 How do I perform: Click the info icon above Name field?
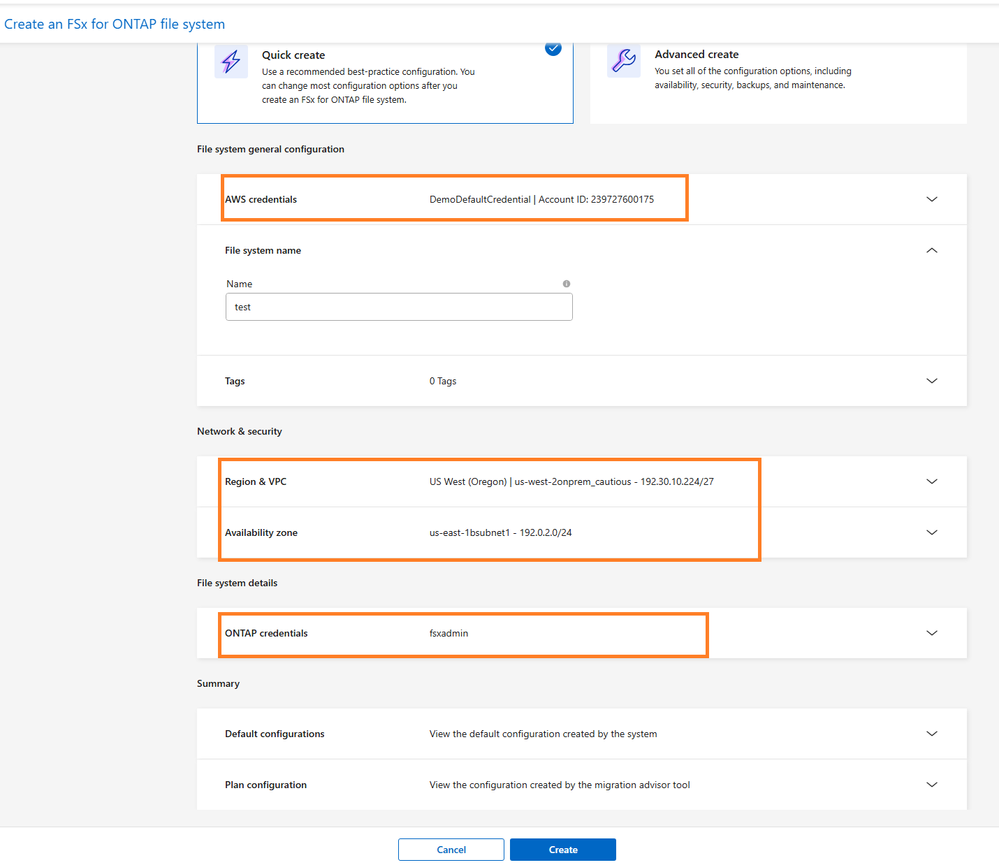click(x=566, y=284)
